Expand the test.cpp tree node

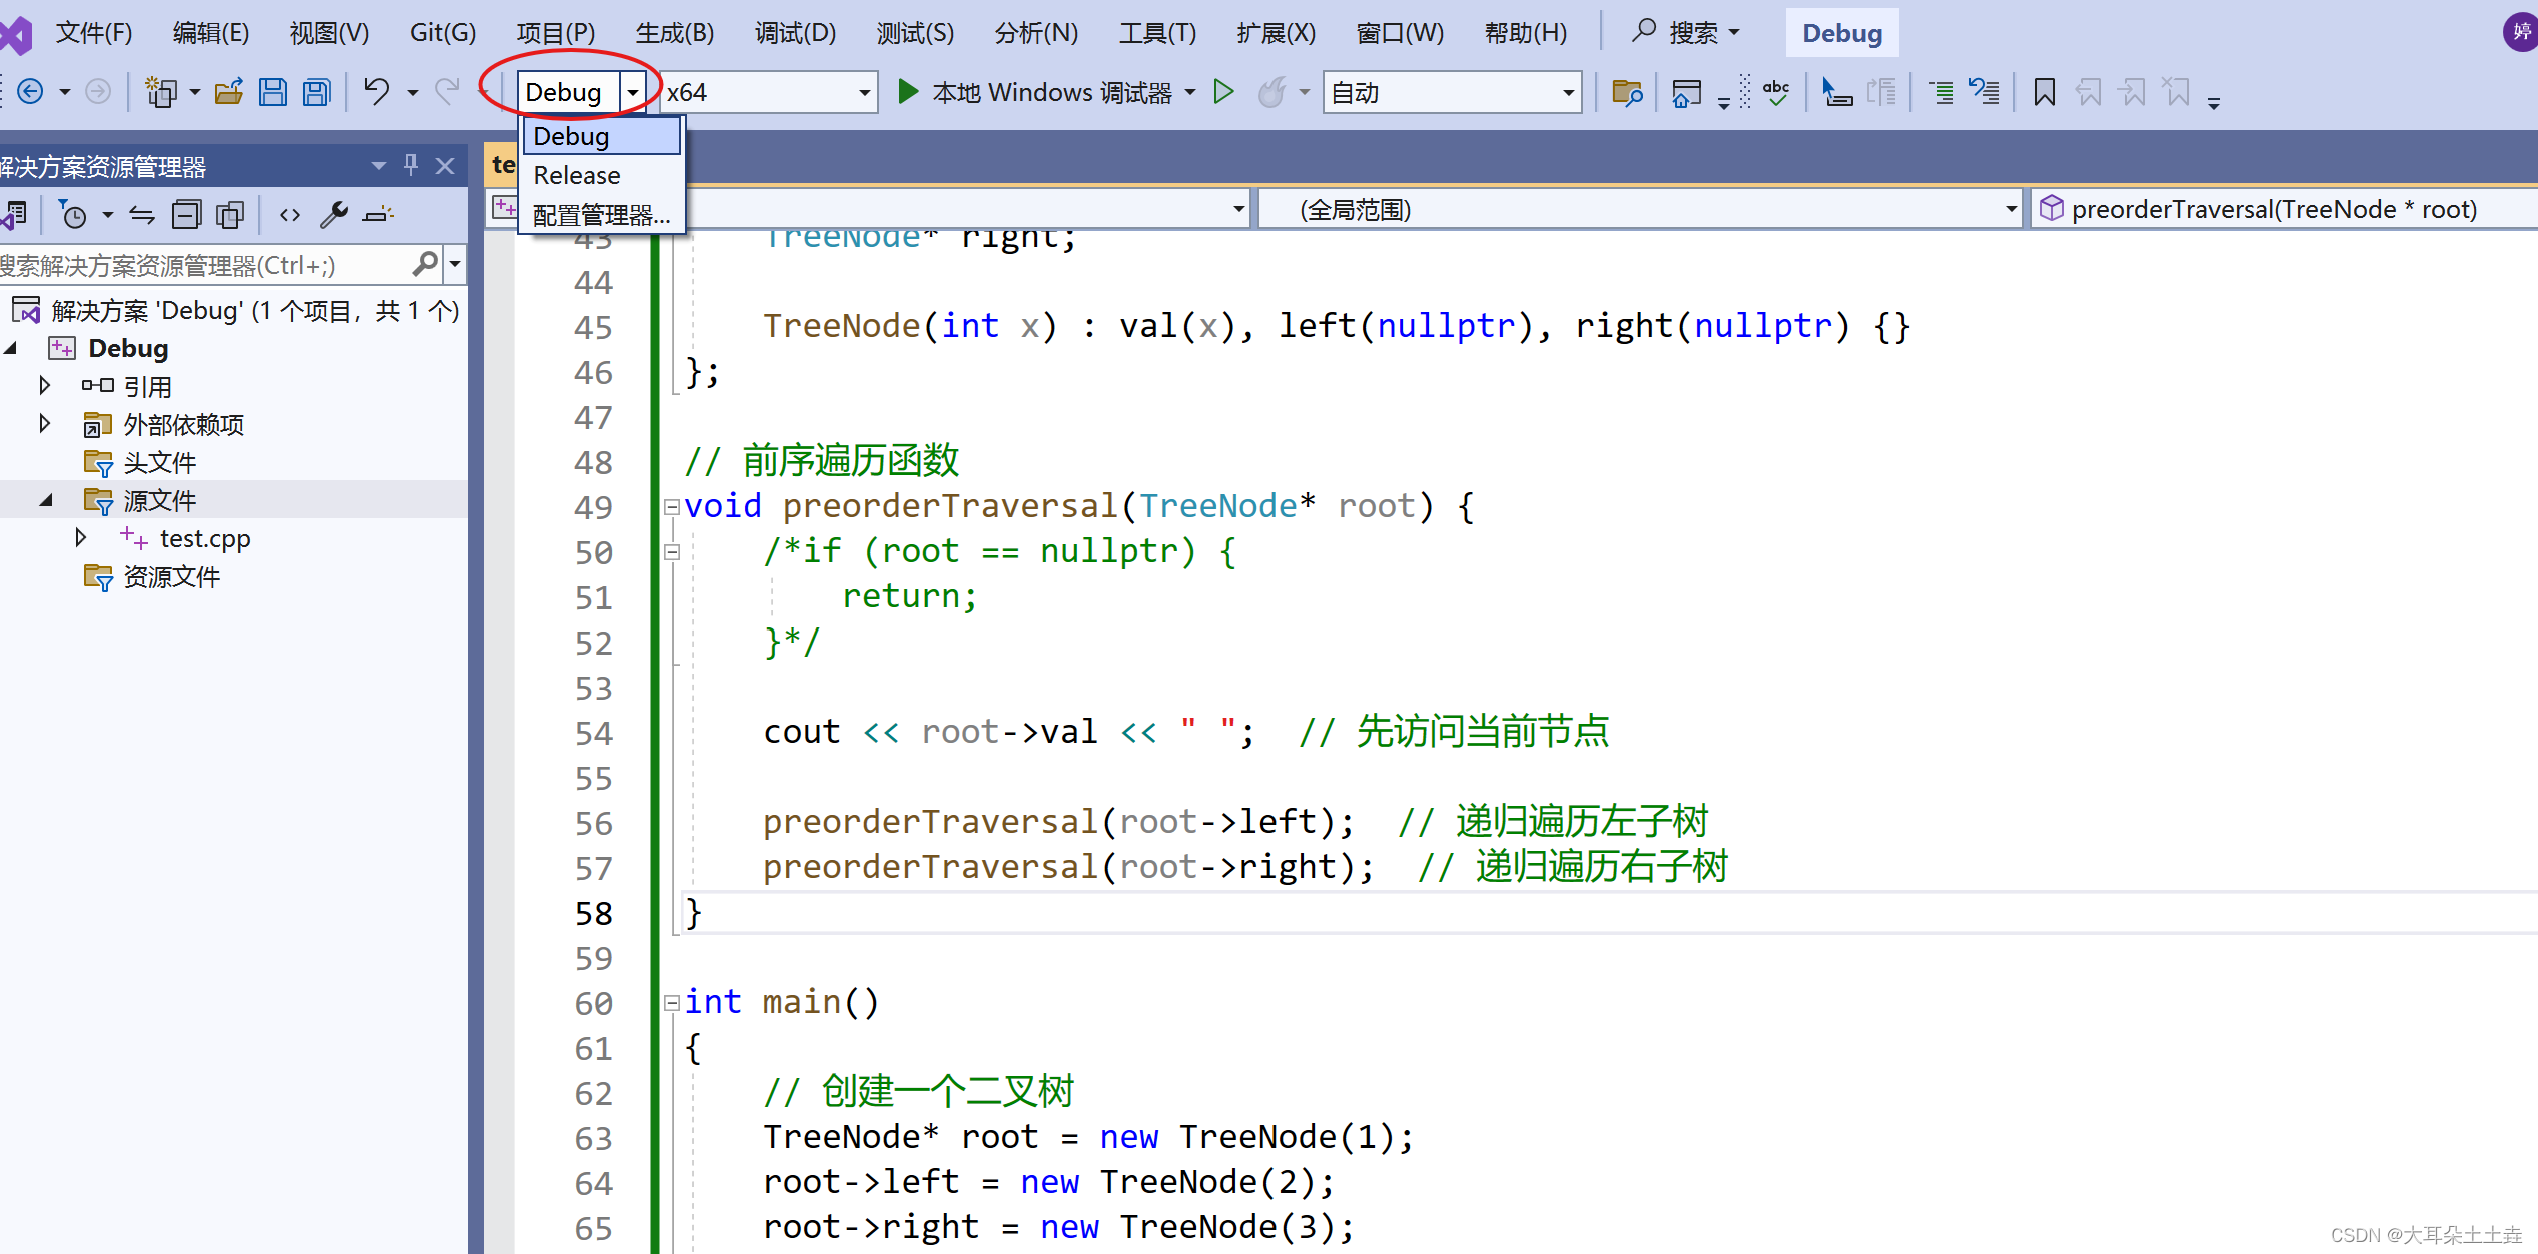[81, 537]
